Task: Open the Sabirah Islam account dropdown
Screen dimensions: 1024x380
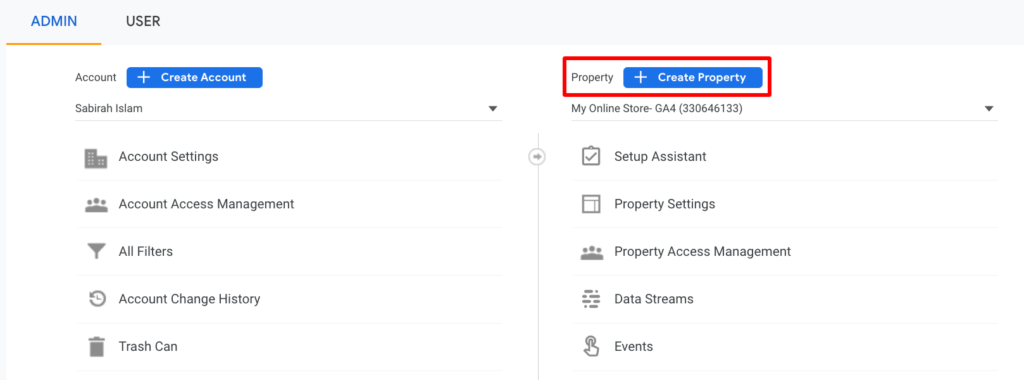Action: point(289,109)
